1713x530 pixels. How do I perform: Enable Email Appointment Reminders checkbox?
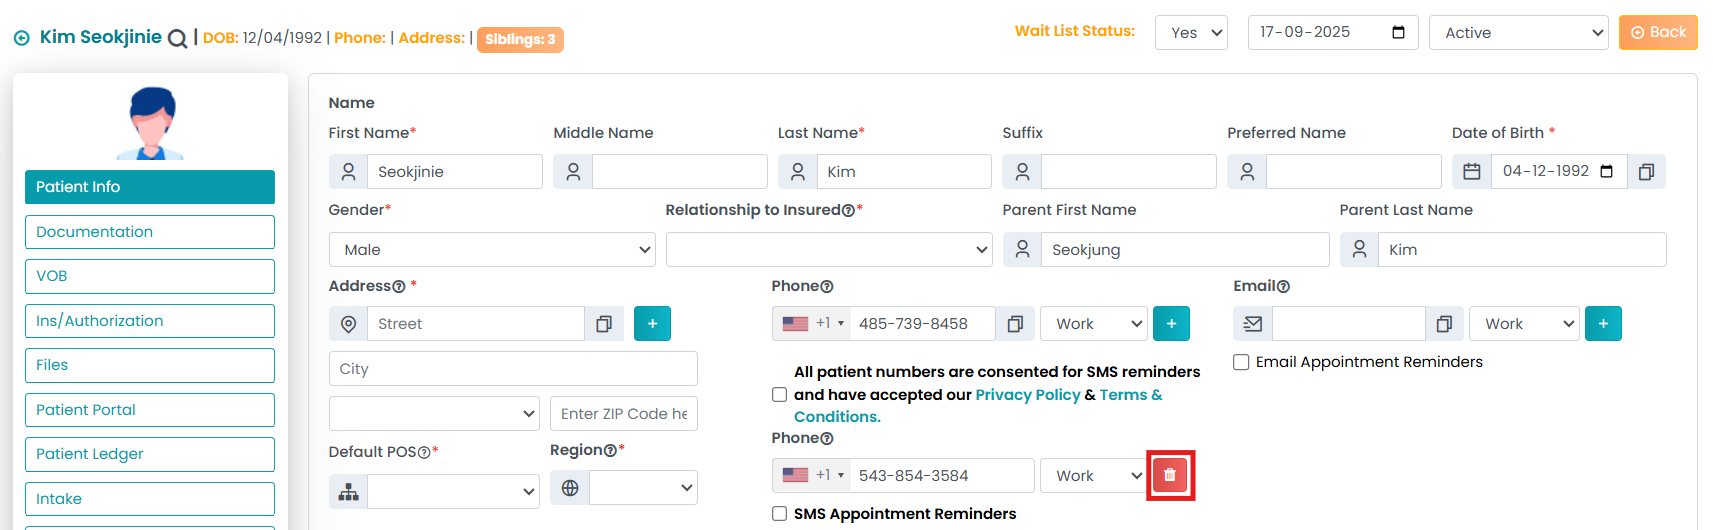tap(1241, 362)
